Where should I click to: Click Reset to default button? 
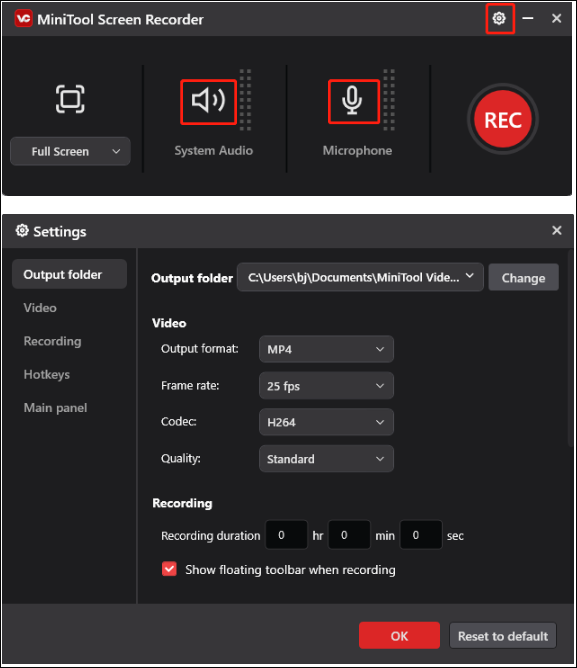[503, 636]
